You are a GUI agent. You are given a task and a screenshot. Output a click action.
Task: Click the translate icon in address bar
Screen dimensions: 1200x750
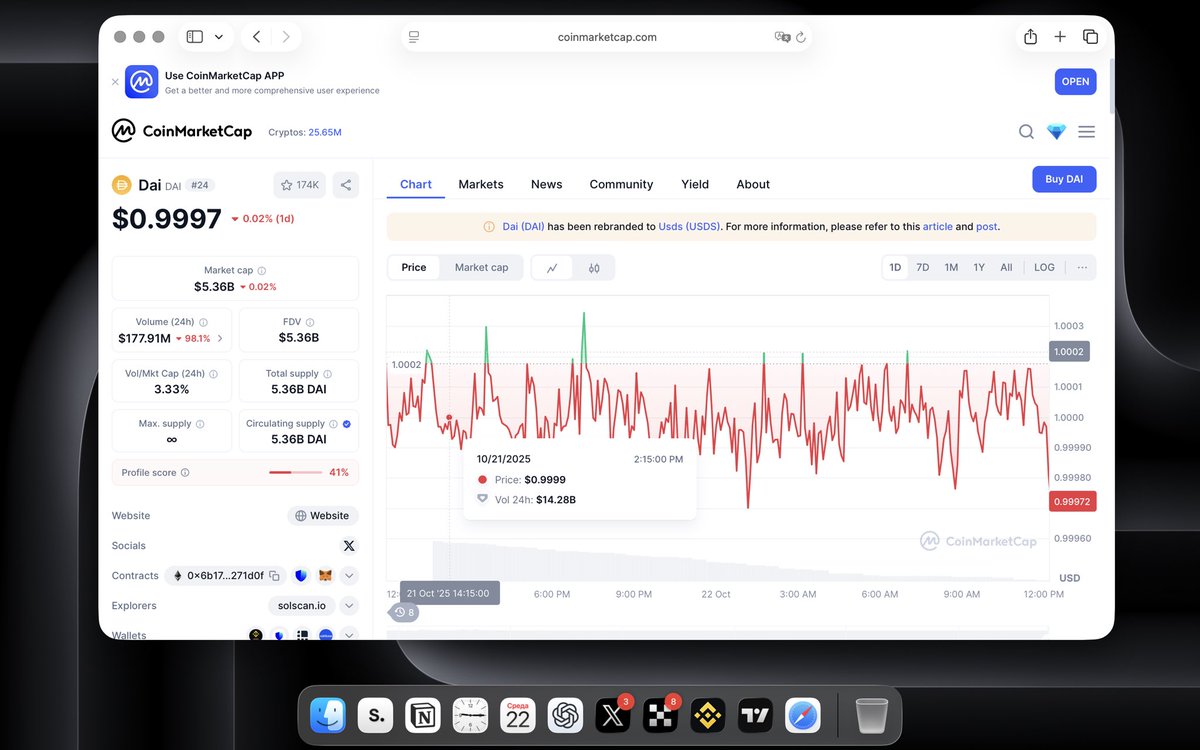tap(782, 37)
